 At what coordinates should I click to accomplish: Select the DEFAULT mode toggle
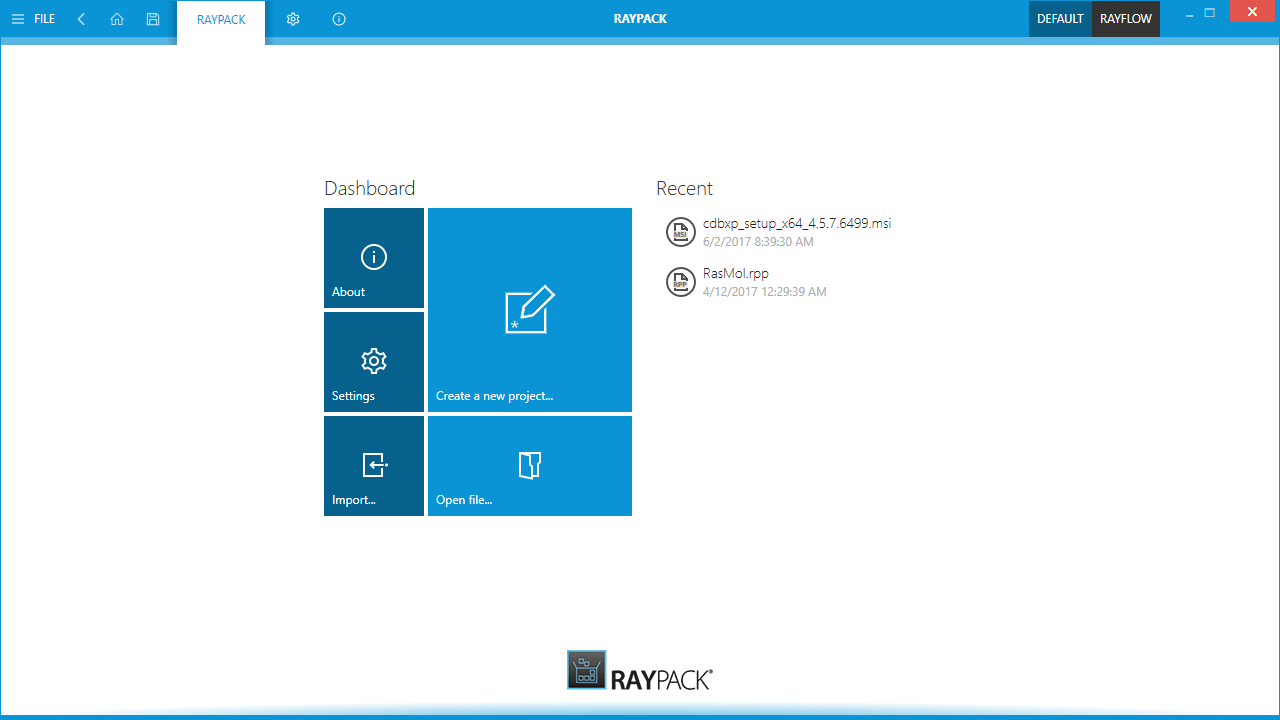(1060, 18)
